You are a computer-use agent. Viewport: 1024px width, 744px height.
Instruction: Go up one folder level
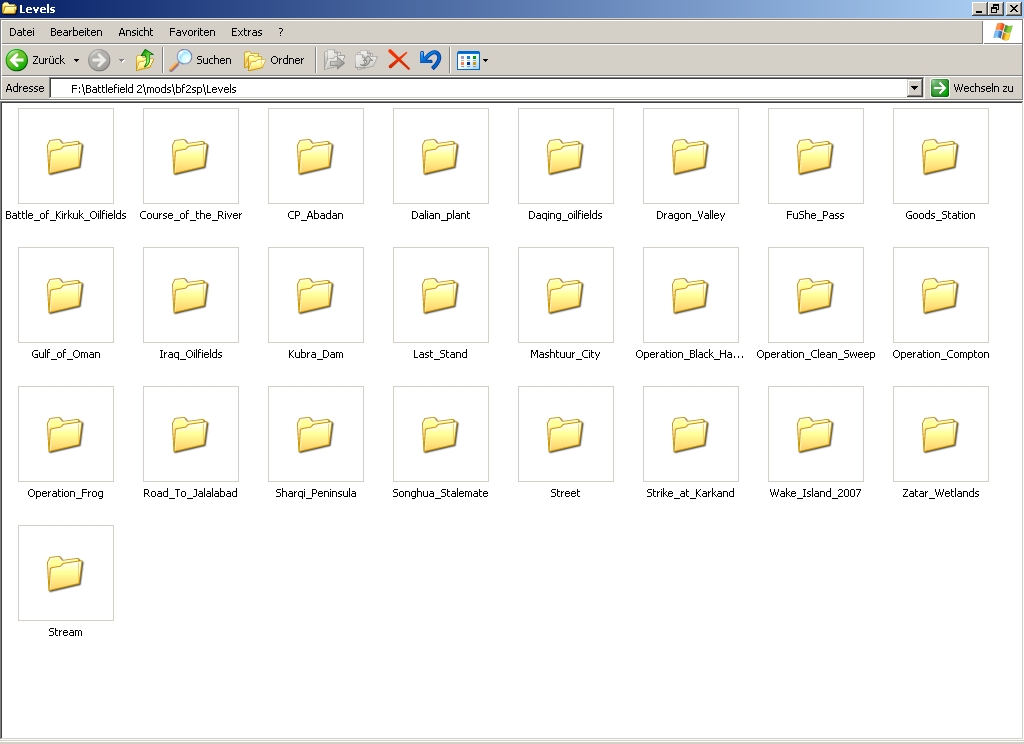point(145,60)
